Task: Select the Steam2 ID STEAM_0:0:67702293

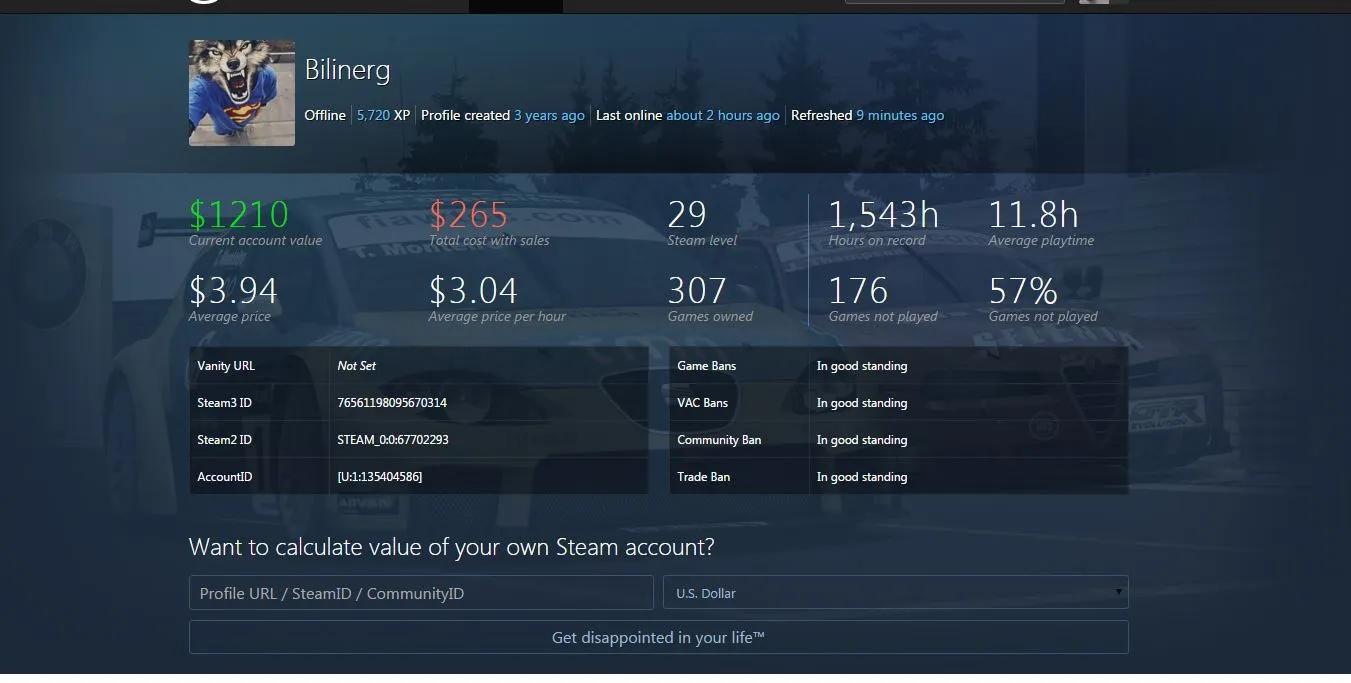Action: point(393,440)
